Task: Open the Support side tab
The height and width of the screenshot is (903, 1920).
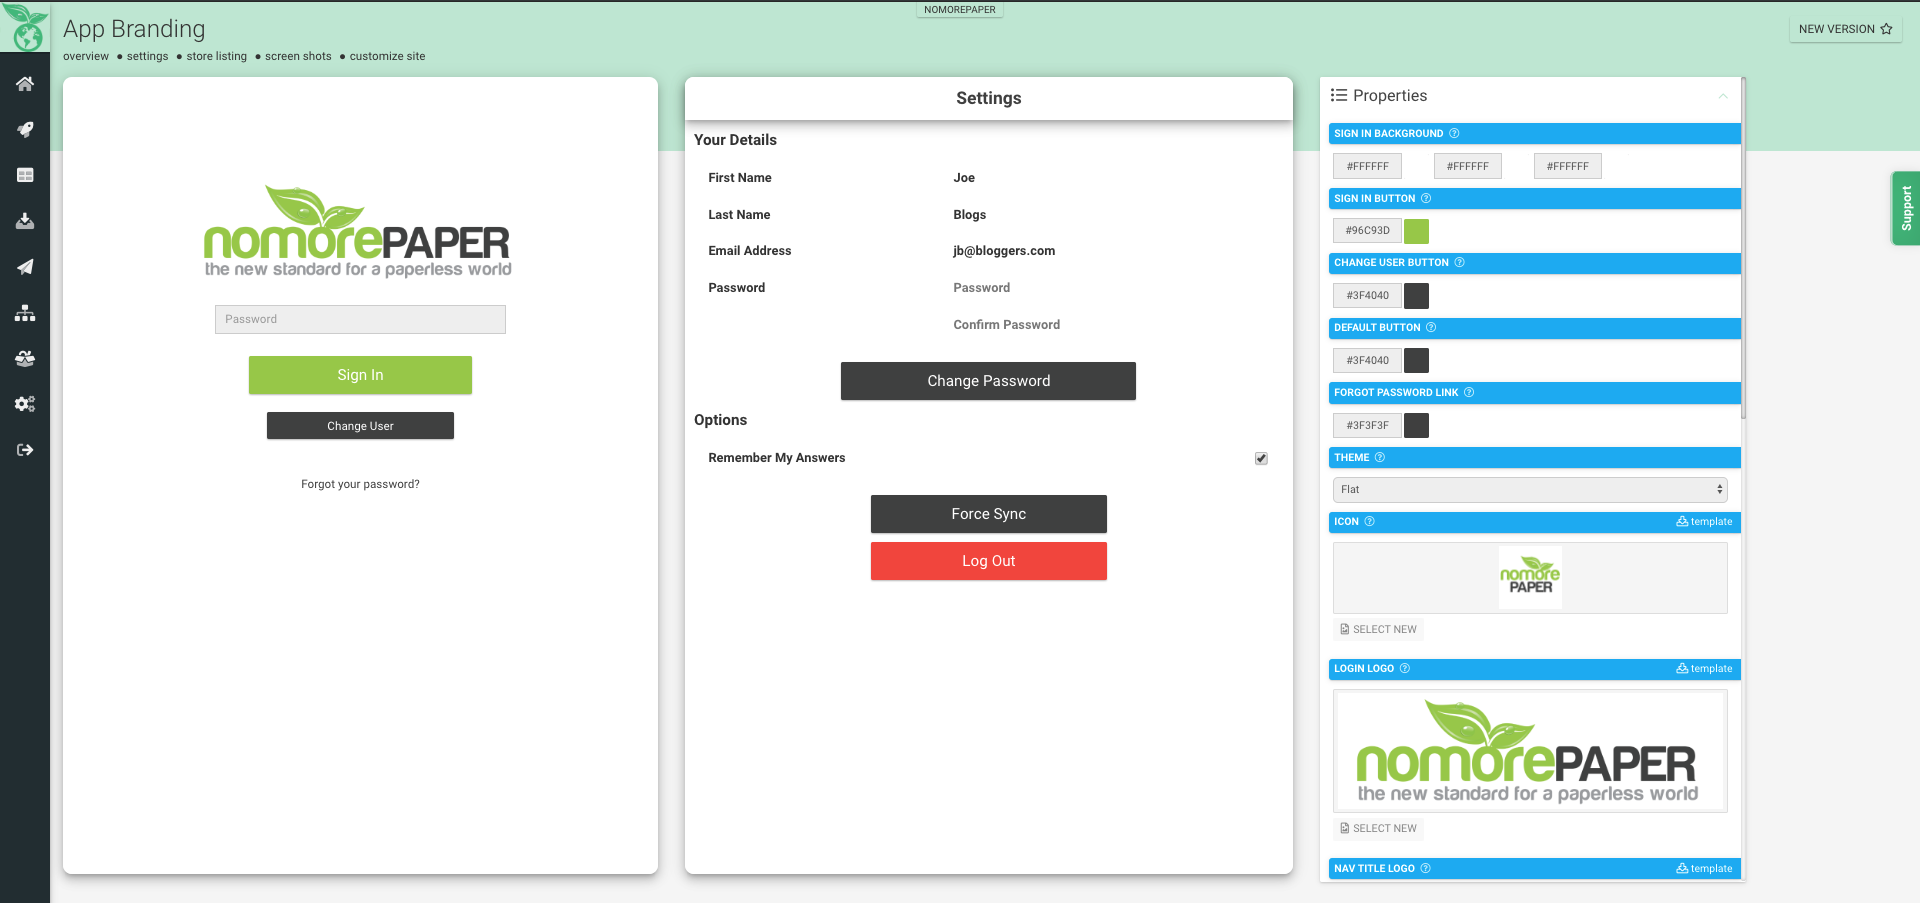Action: [x=1905, y=208]
